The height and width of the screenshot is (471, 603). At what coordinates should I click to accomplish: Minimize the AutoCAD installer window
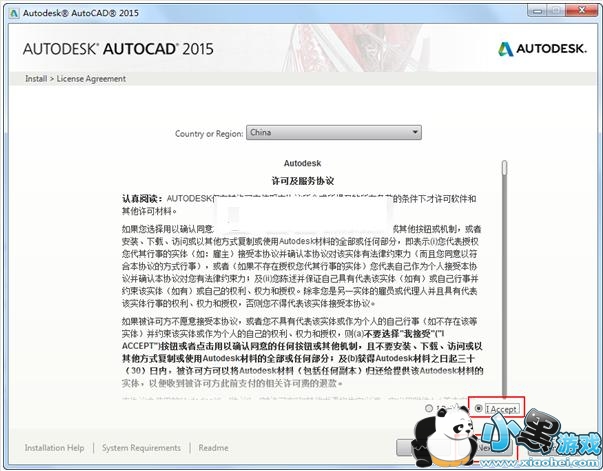537,11
